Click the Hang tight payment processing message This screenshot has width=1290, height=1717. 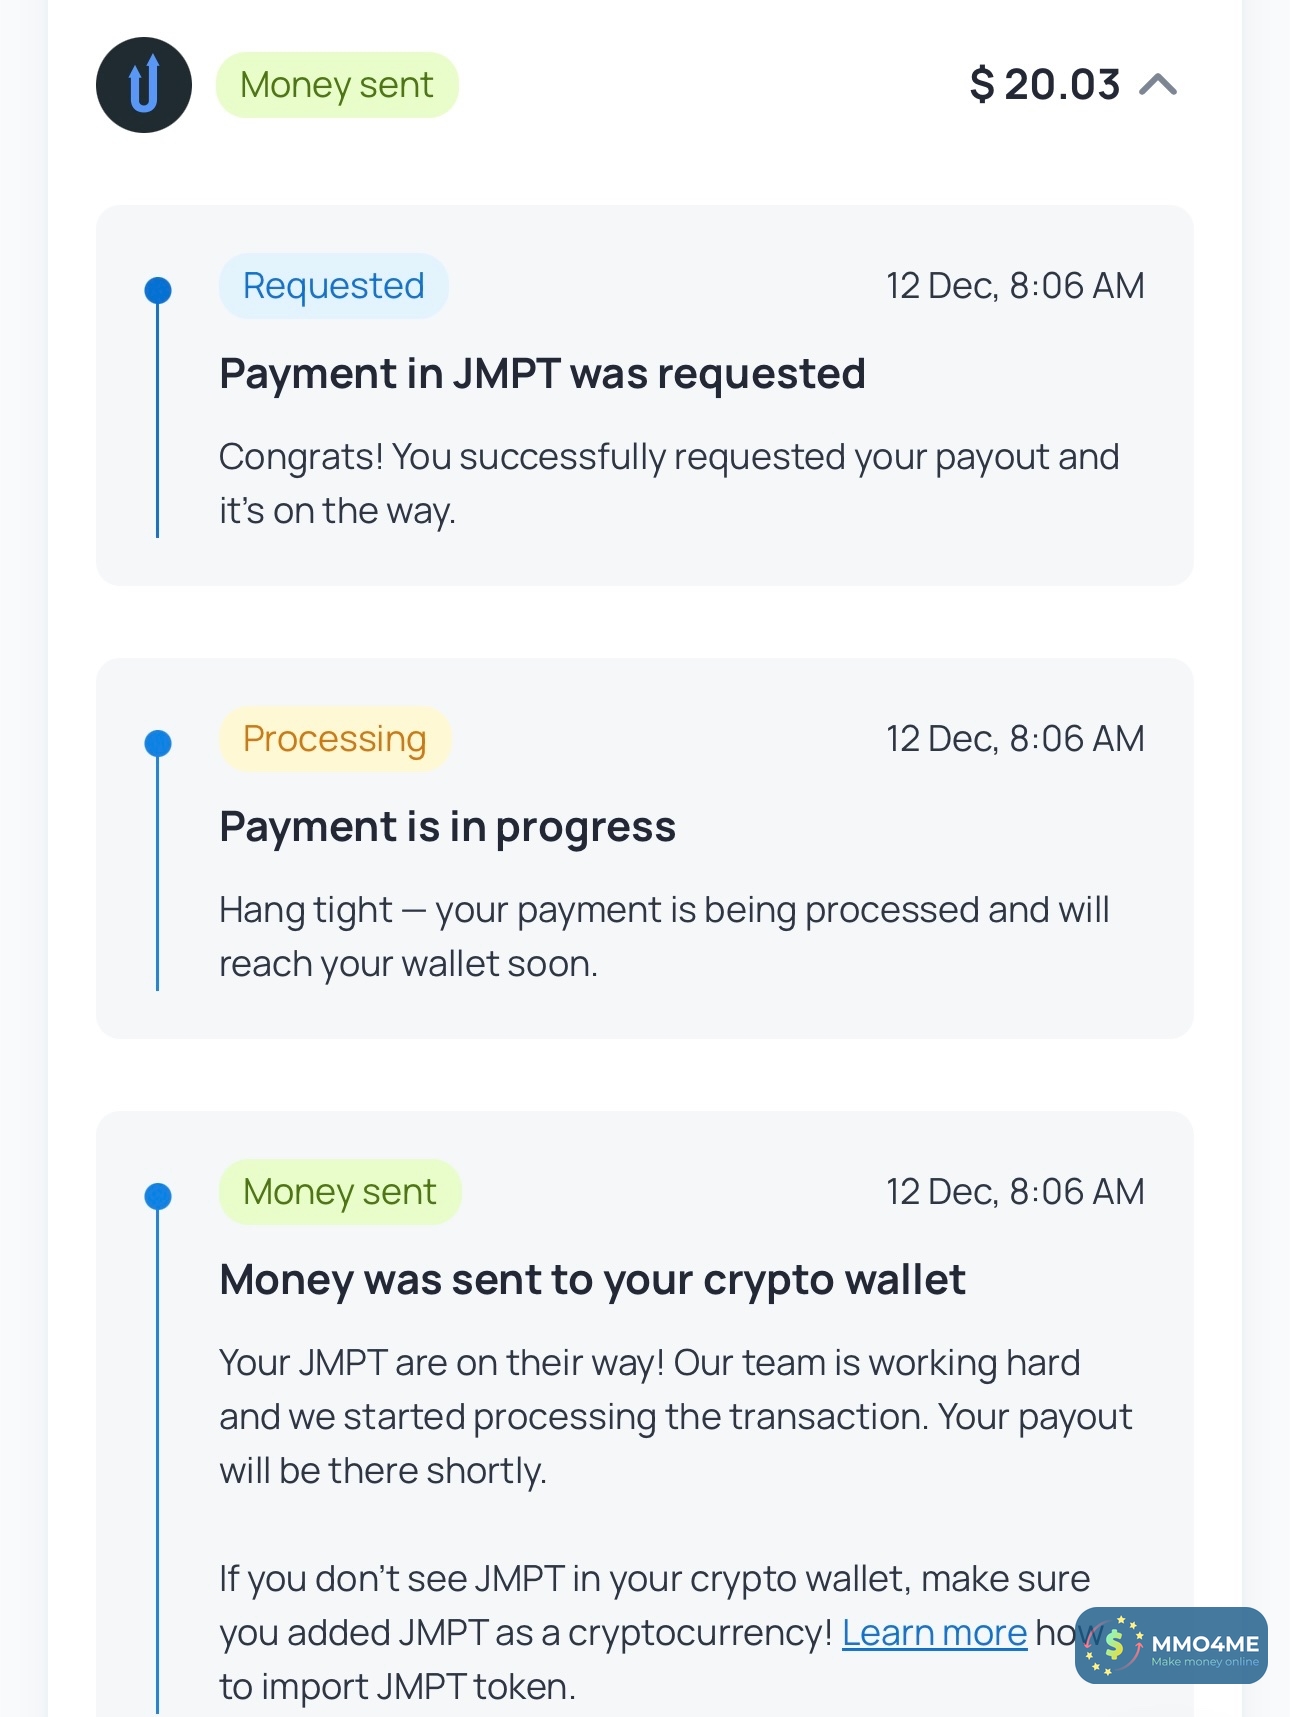(x=664, y=937)
